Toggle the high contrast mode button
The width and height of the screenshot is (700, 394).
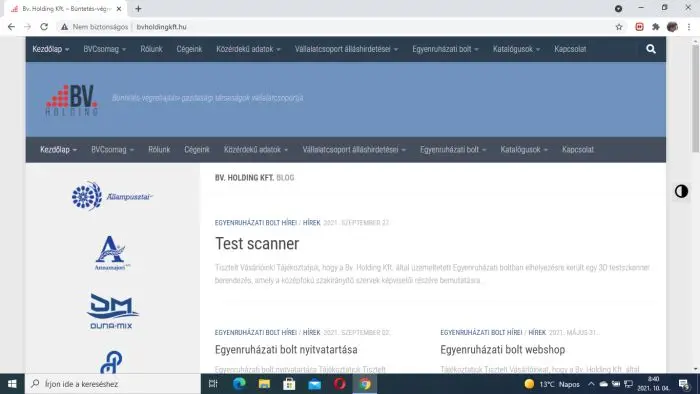(681, 191)
